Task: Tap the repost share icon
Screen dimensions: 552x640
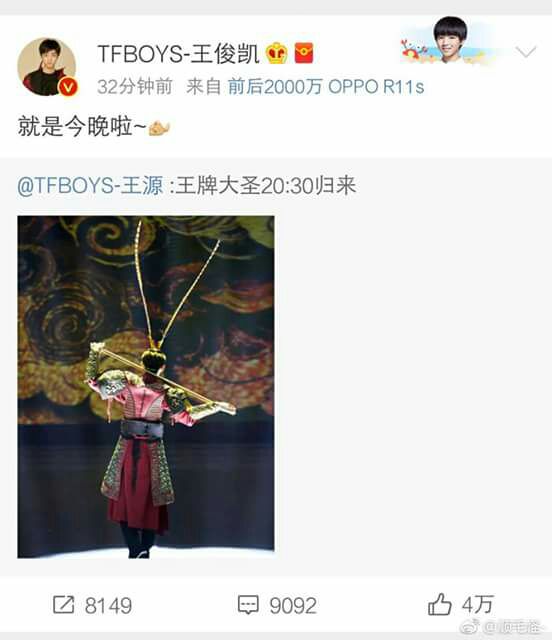Action: pyautogui.click(x=64, y=604)
